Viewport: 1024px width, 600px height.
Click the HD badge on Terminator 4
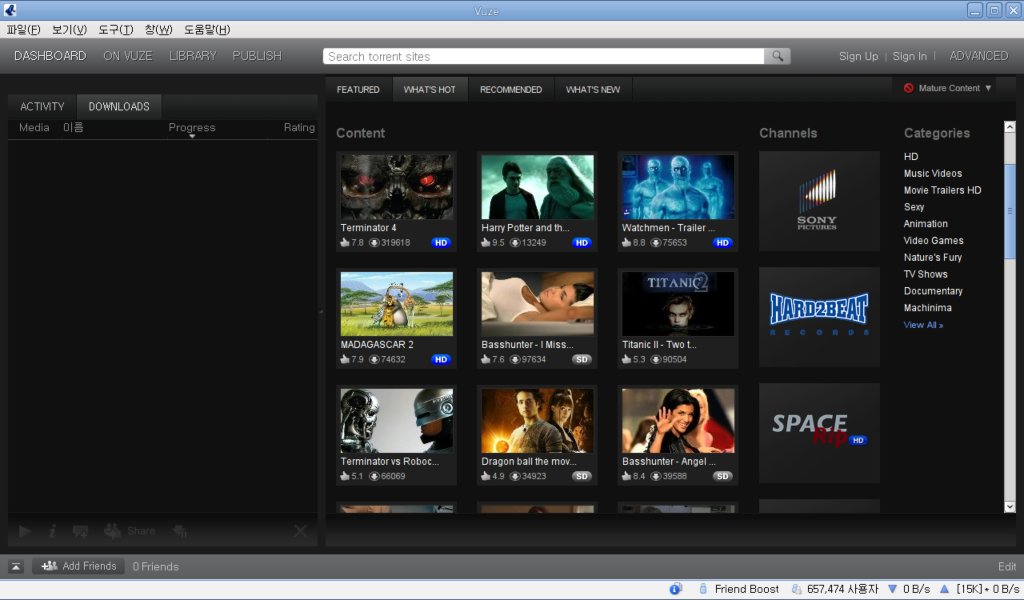coord(441,243)
